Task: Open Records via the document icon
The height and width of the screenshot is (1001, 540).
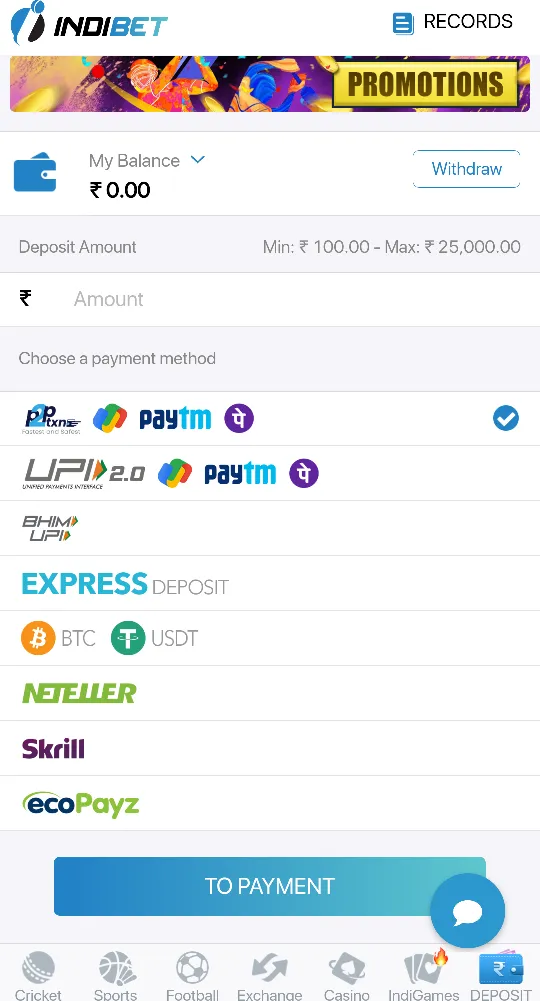Action: (x=403, y=23)
